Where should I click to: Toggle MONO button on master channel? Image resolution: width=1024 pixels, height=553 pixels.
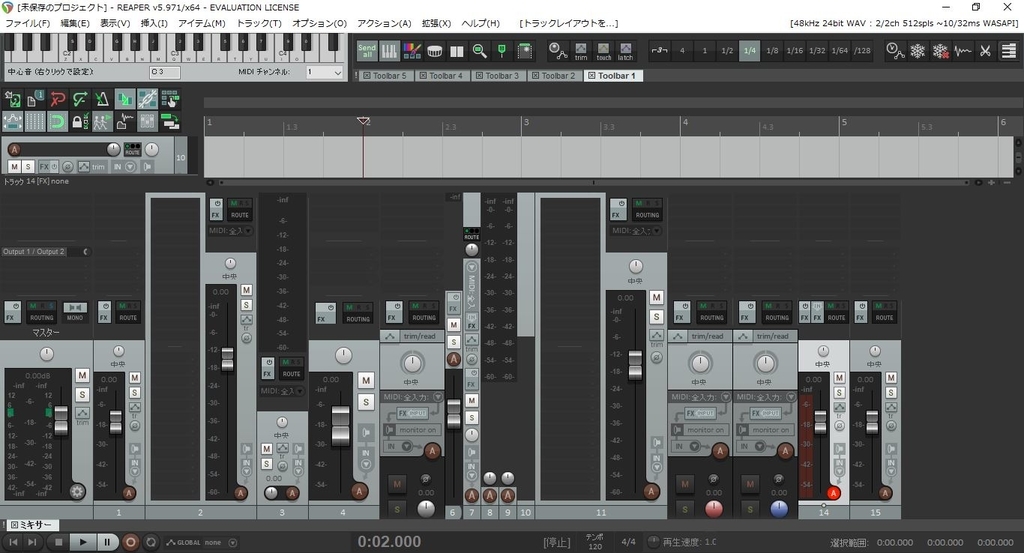[74, 312]
